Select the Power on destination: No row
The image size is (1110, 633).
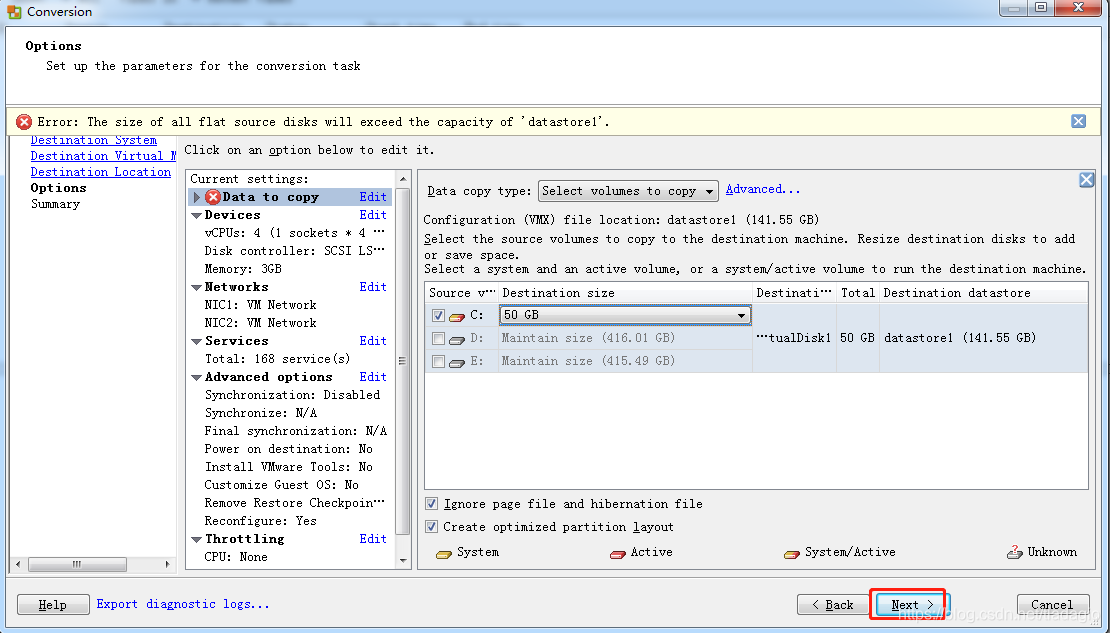click(289, 449)
